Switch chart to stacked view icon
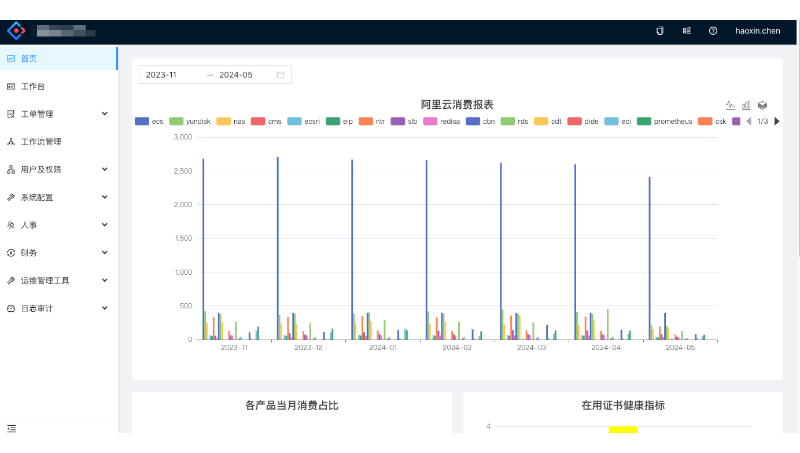Image resolution: width=800 pixels, height=453 pixels. [x=762, y=105]
